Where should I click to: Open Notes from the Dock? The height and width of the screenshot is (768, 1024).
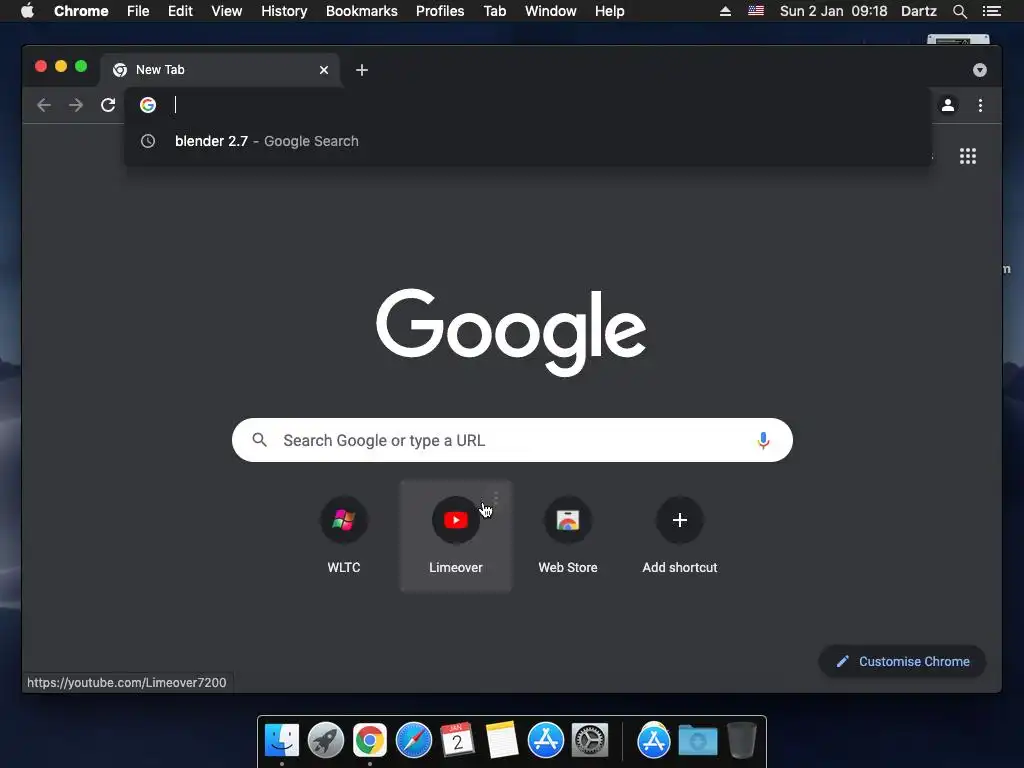click(x=502, y=740)
